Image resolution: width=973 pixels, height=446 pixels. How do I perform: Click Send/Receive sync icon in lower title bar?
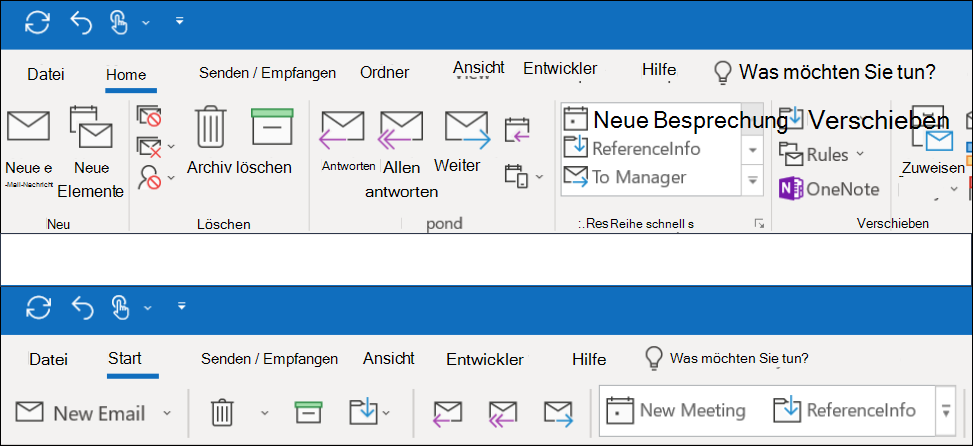39,307
